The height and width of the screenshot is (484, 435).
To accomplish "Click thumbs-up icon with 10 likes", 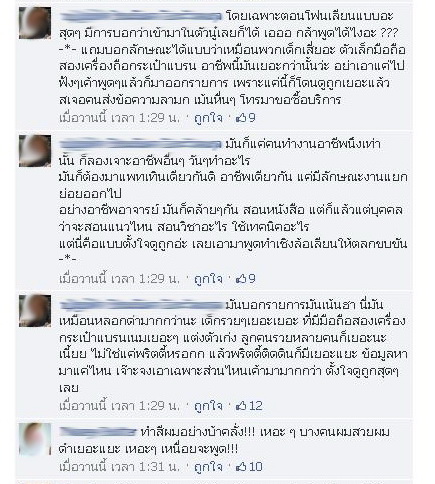I will (x=249, y=466).
